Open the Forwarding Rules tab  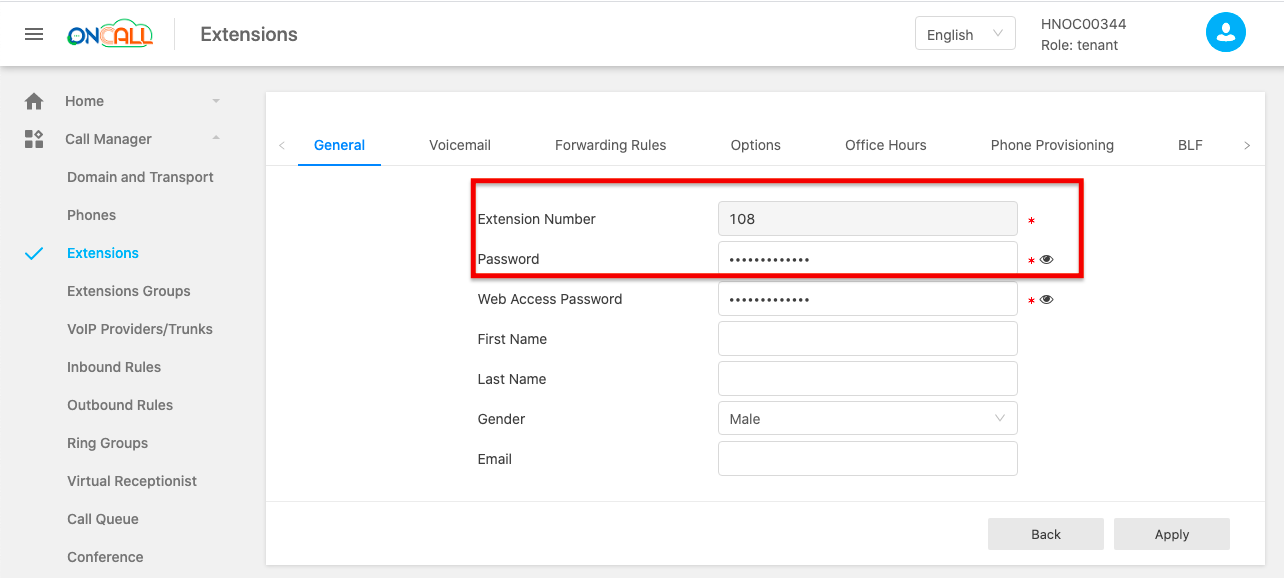610,145
